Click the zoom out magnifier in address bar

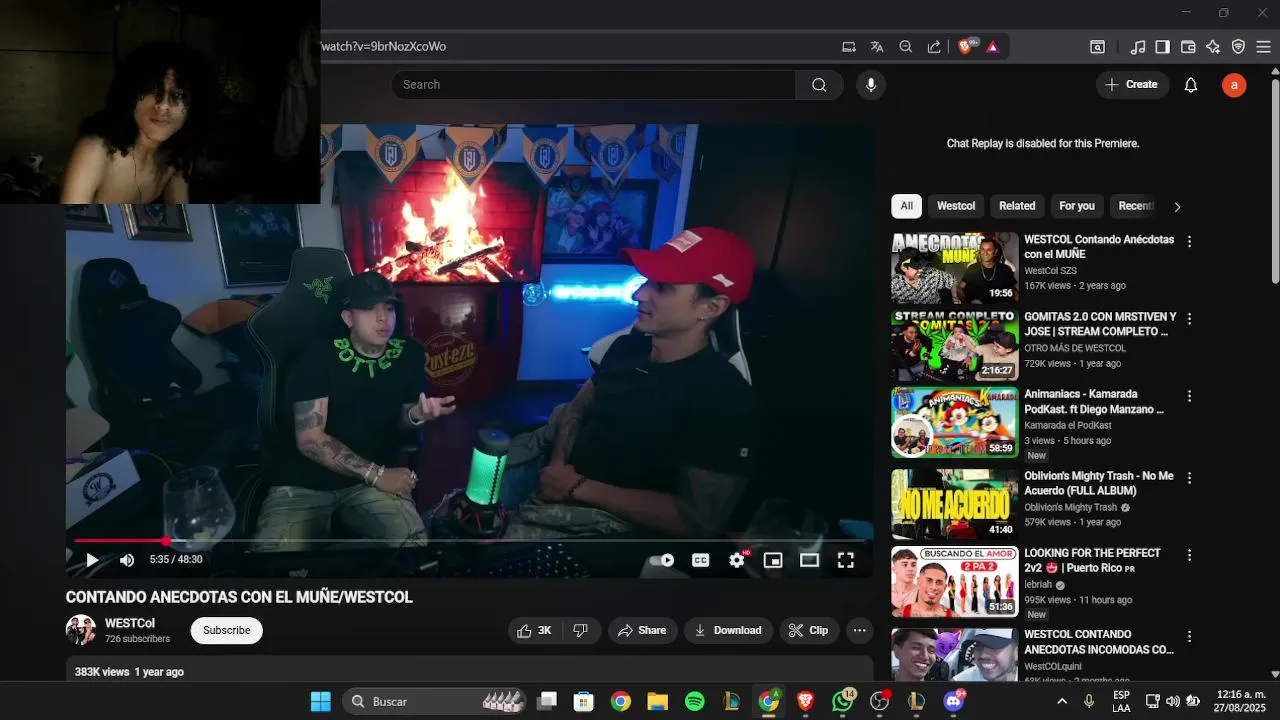[x=906, y=46]
